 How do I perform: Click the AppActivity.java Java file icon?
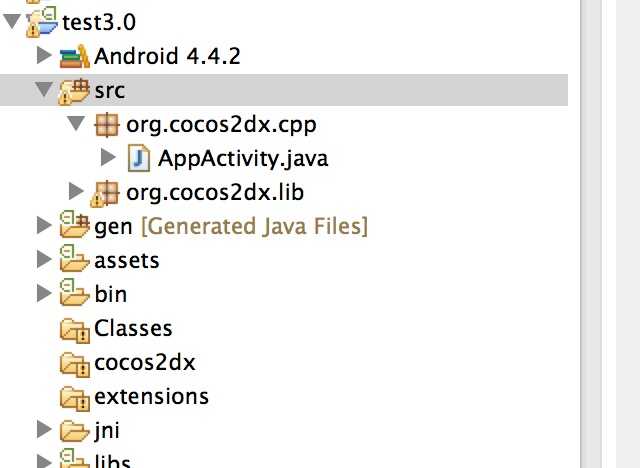[139, 158]
